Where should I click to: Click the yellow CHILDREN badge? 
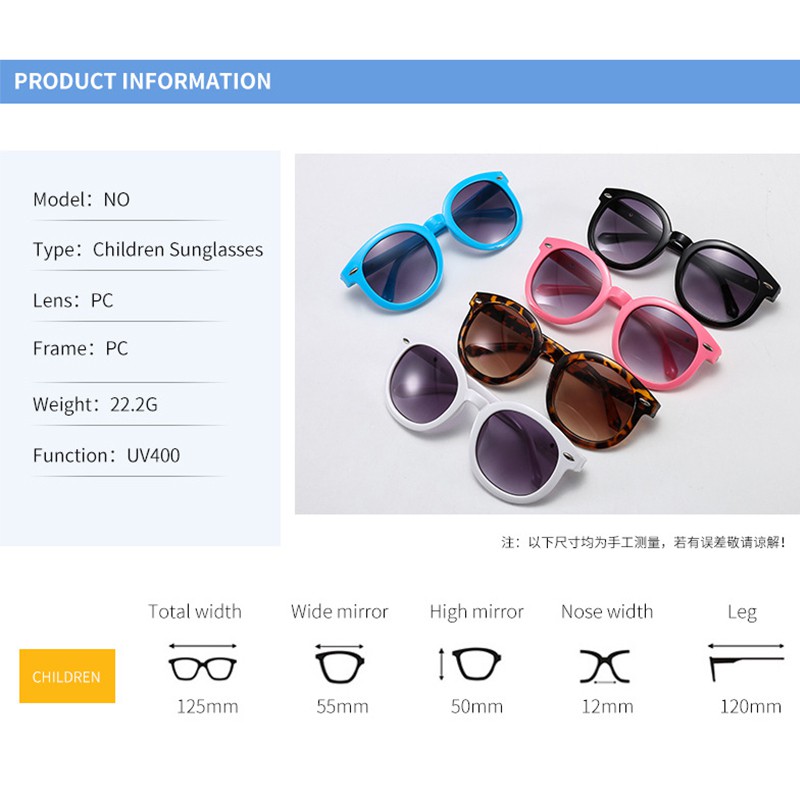[67, 676]
